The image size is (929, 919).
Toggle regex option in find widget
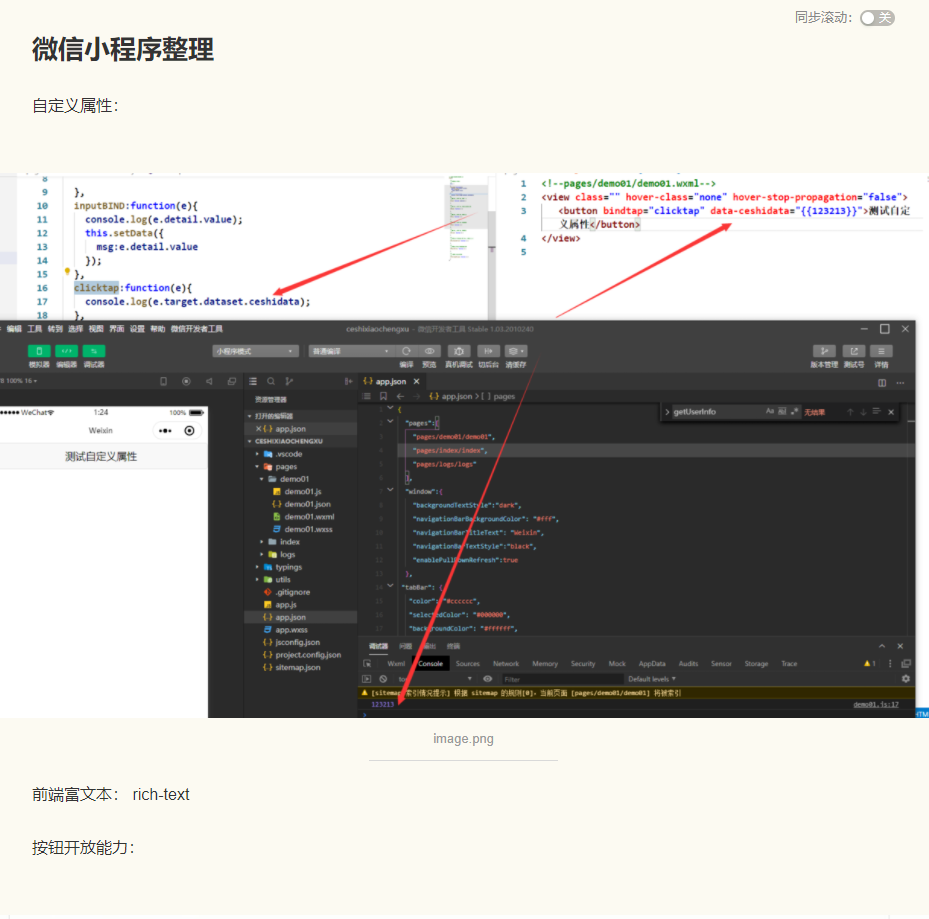[794, 411]
